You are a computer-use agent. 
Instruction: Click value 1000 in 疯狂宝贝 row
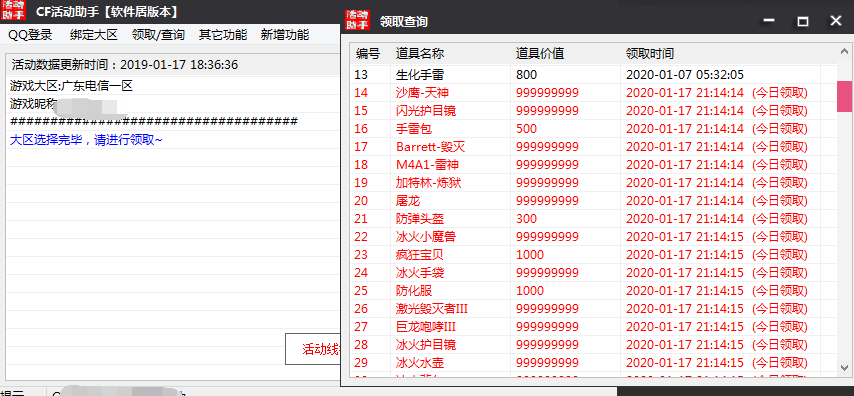tap(530, 254)
